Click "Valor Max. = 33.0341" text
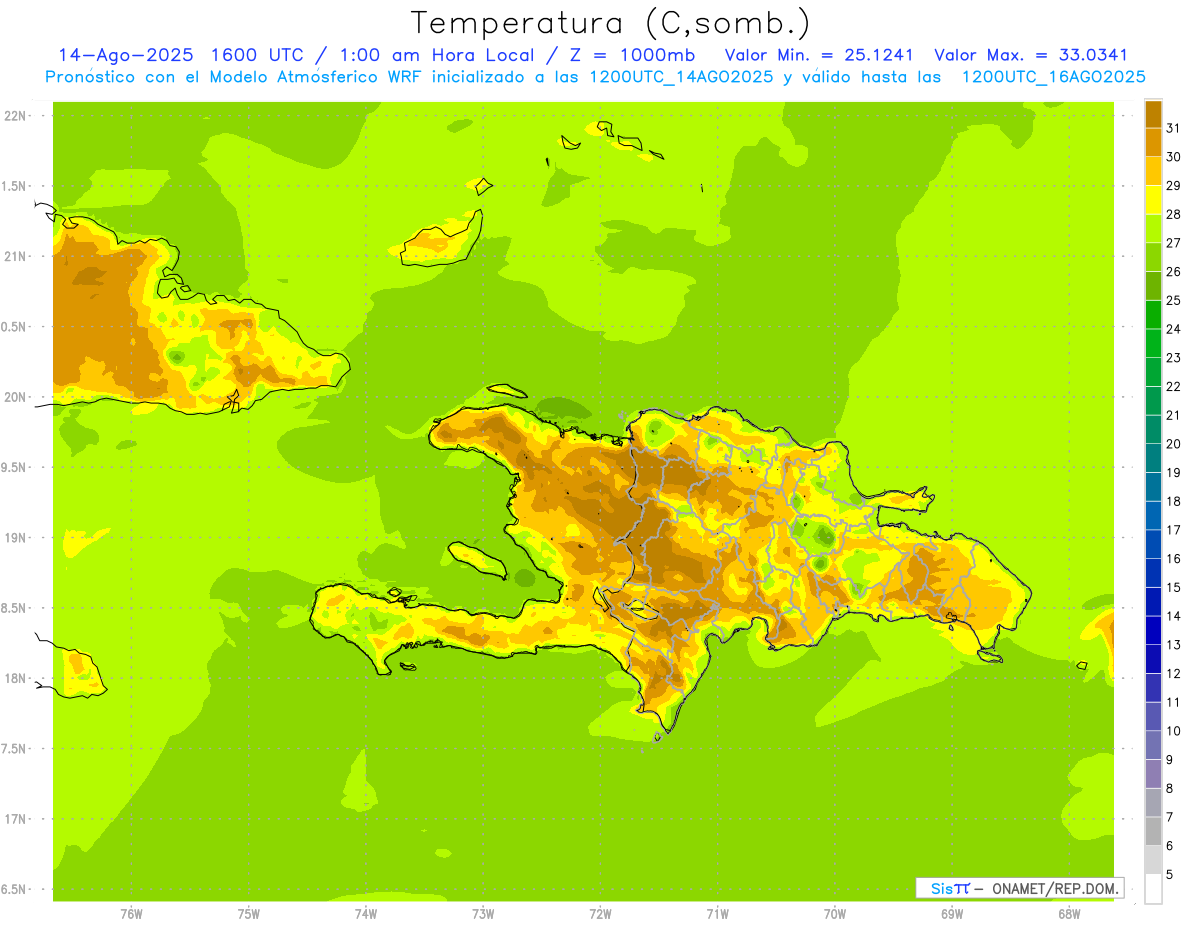 click(x=1030, y=55)
